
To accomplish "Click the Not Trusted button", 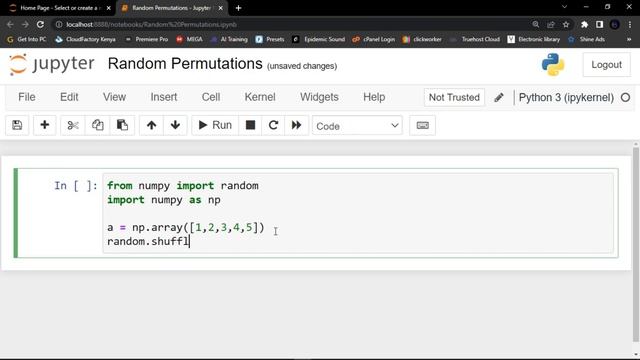I will click(x=454, y=98).
